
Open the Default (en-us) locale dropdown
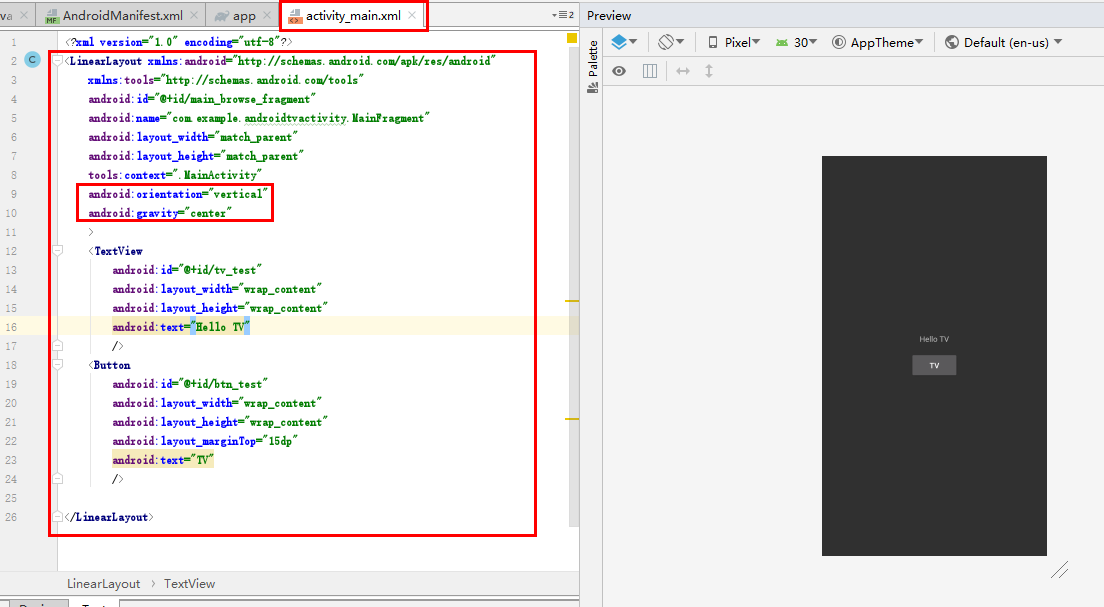click(1003, 42)
